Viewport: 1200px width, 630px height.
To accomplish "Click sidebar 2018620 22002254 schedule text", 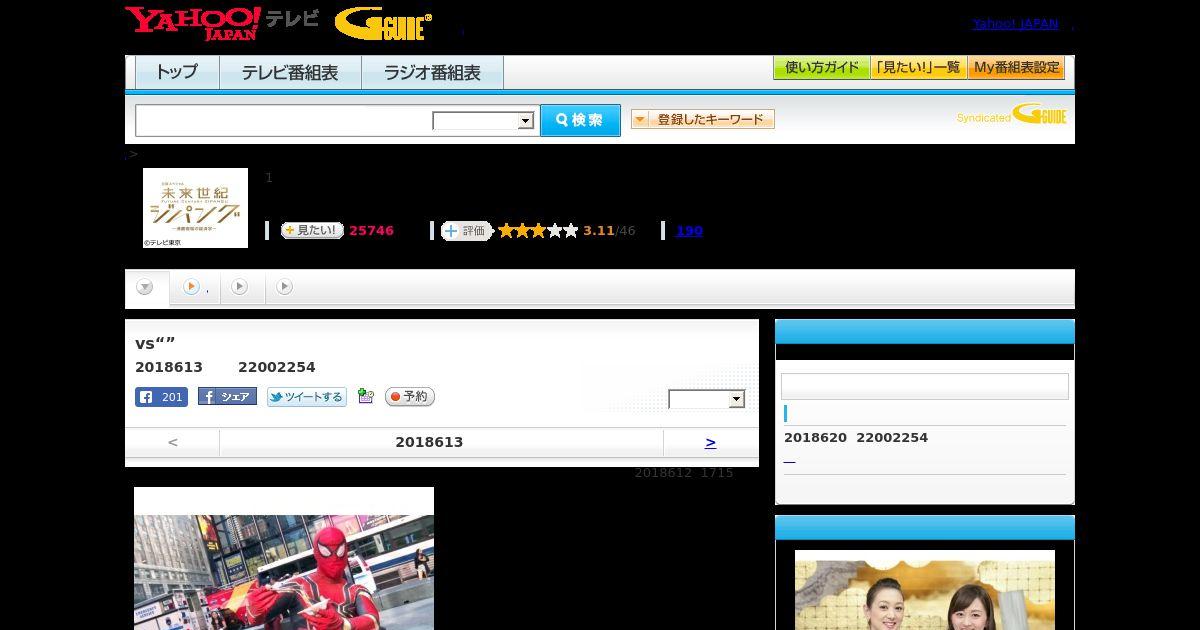I will click(856, 438).
